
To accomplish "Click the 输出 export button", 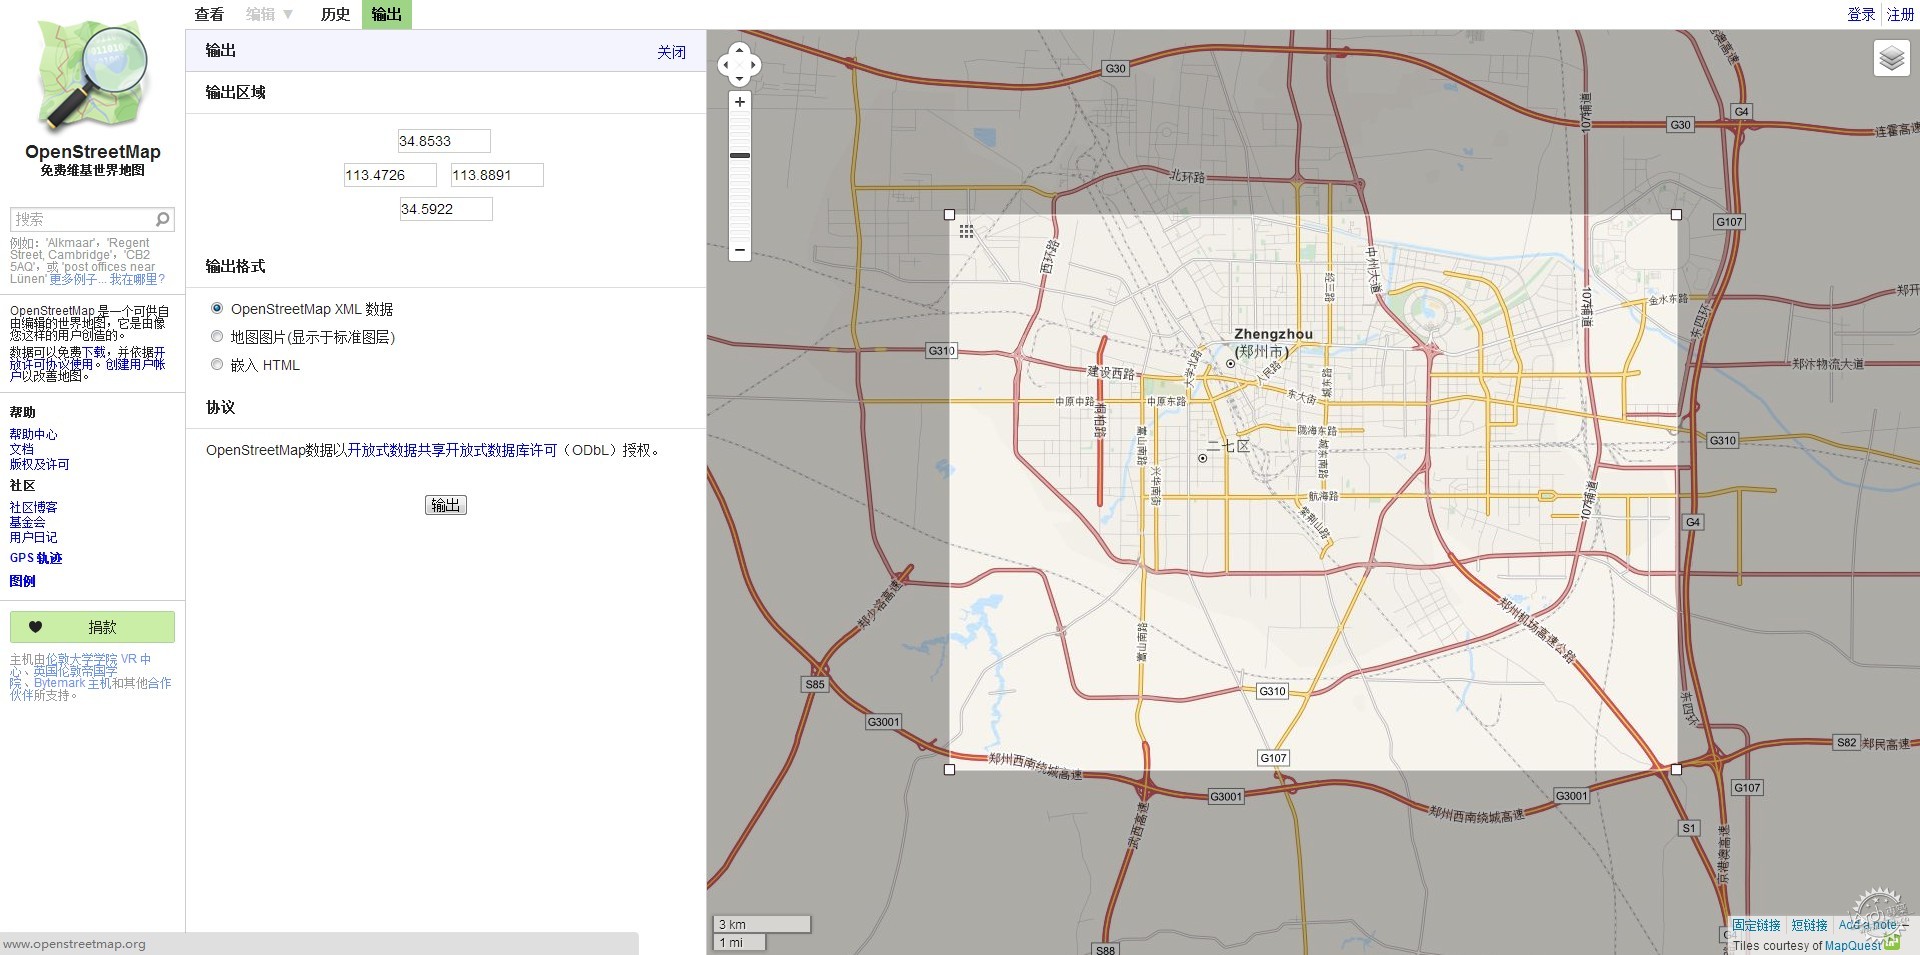I will [445, 505].
